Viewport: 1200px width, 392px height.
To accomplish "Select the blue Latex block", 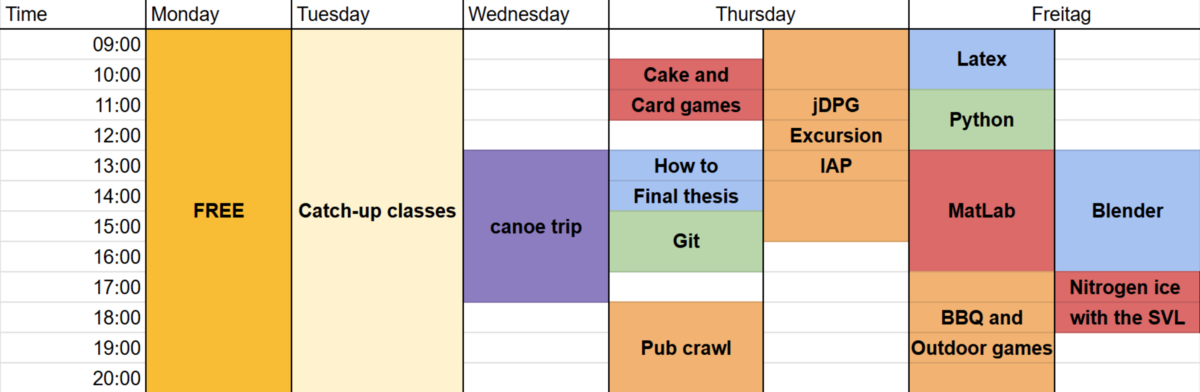I will click(x=982, y=60).
